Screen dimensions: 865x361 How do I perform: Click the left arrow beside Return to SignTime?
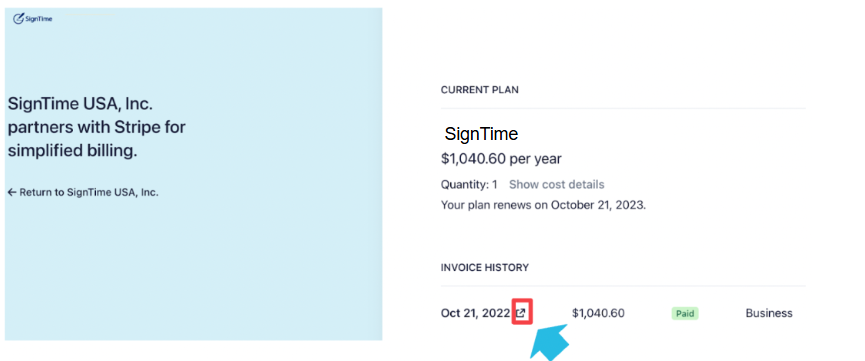pyautogui.click(x=12, y=193)
